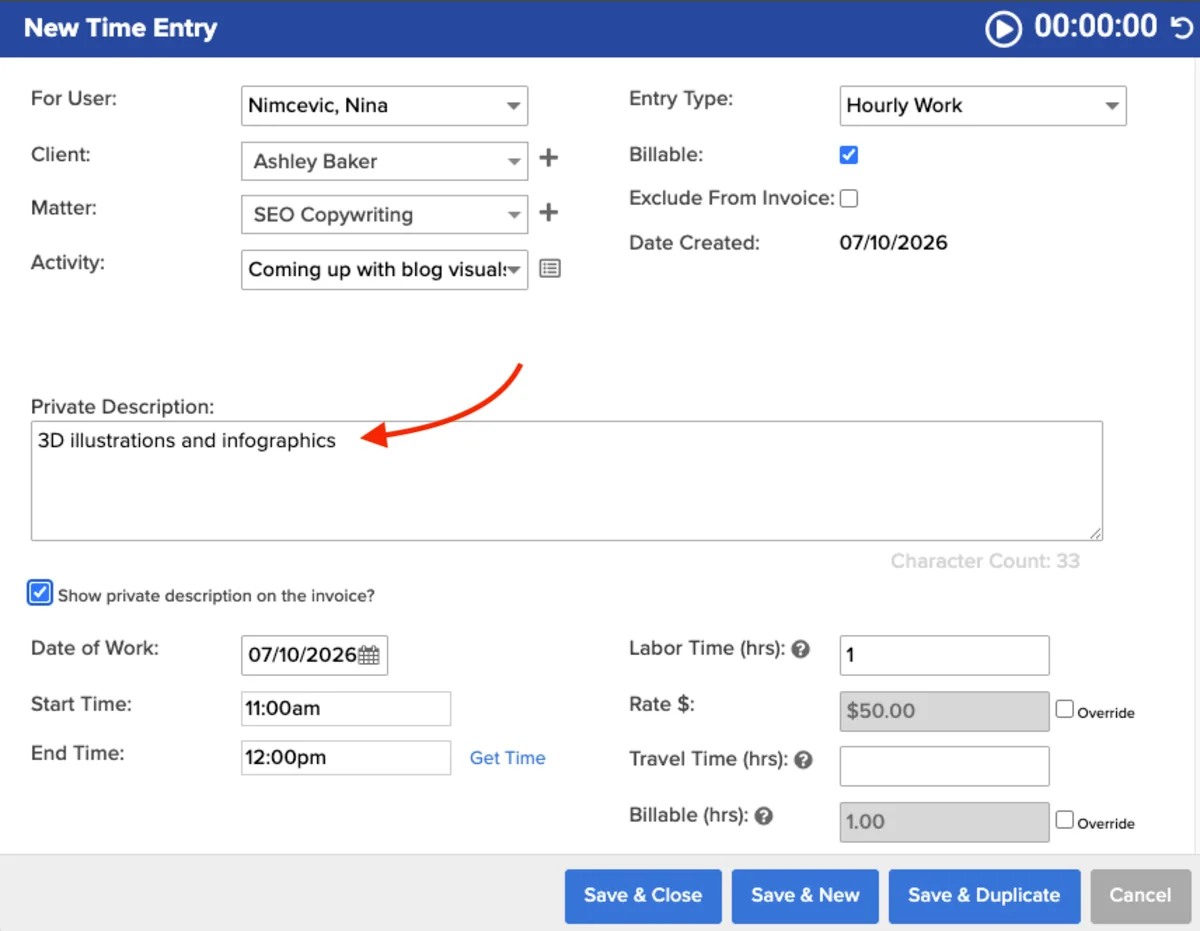Screen dimensions: 1200x931
Task: Open activity list icon next to Activity
Action: [550, 268]
